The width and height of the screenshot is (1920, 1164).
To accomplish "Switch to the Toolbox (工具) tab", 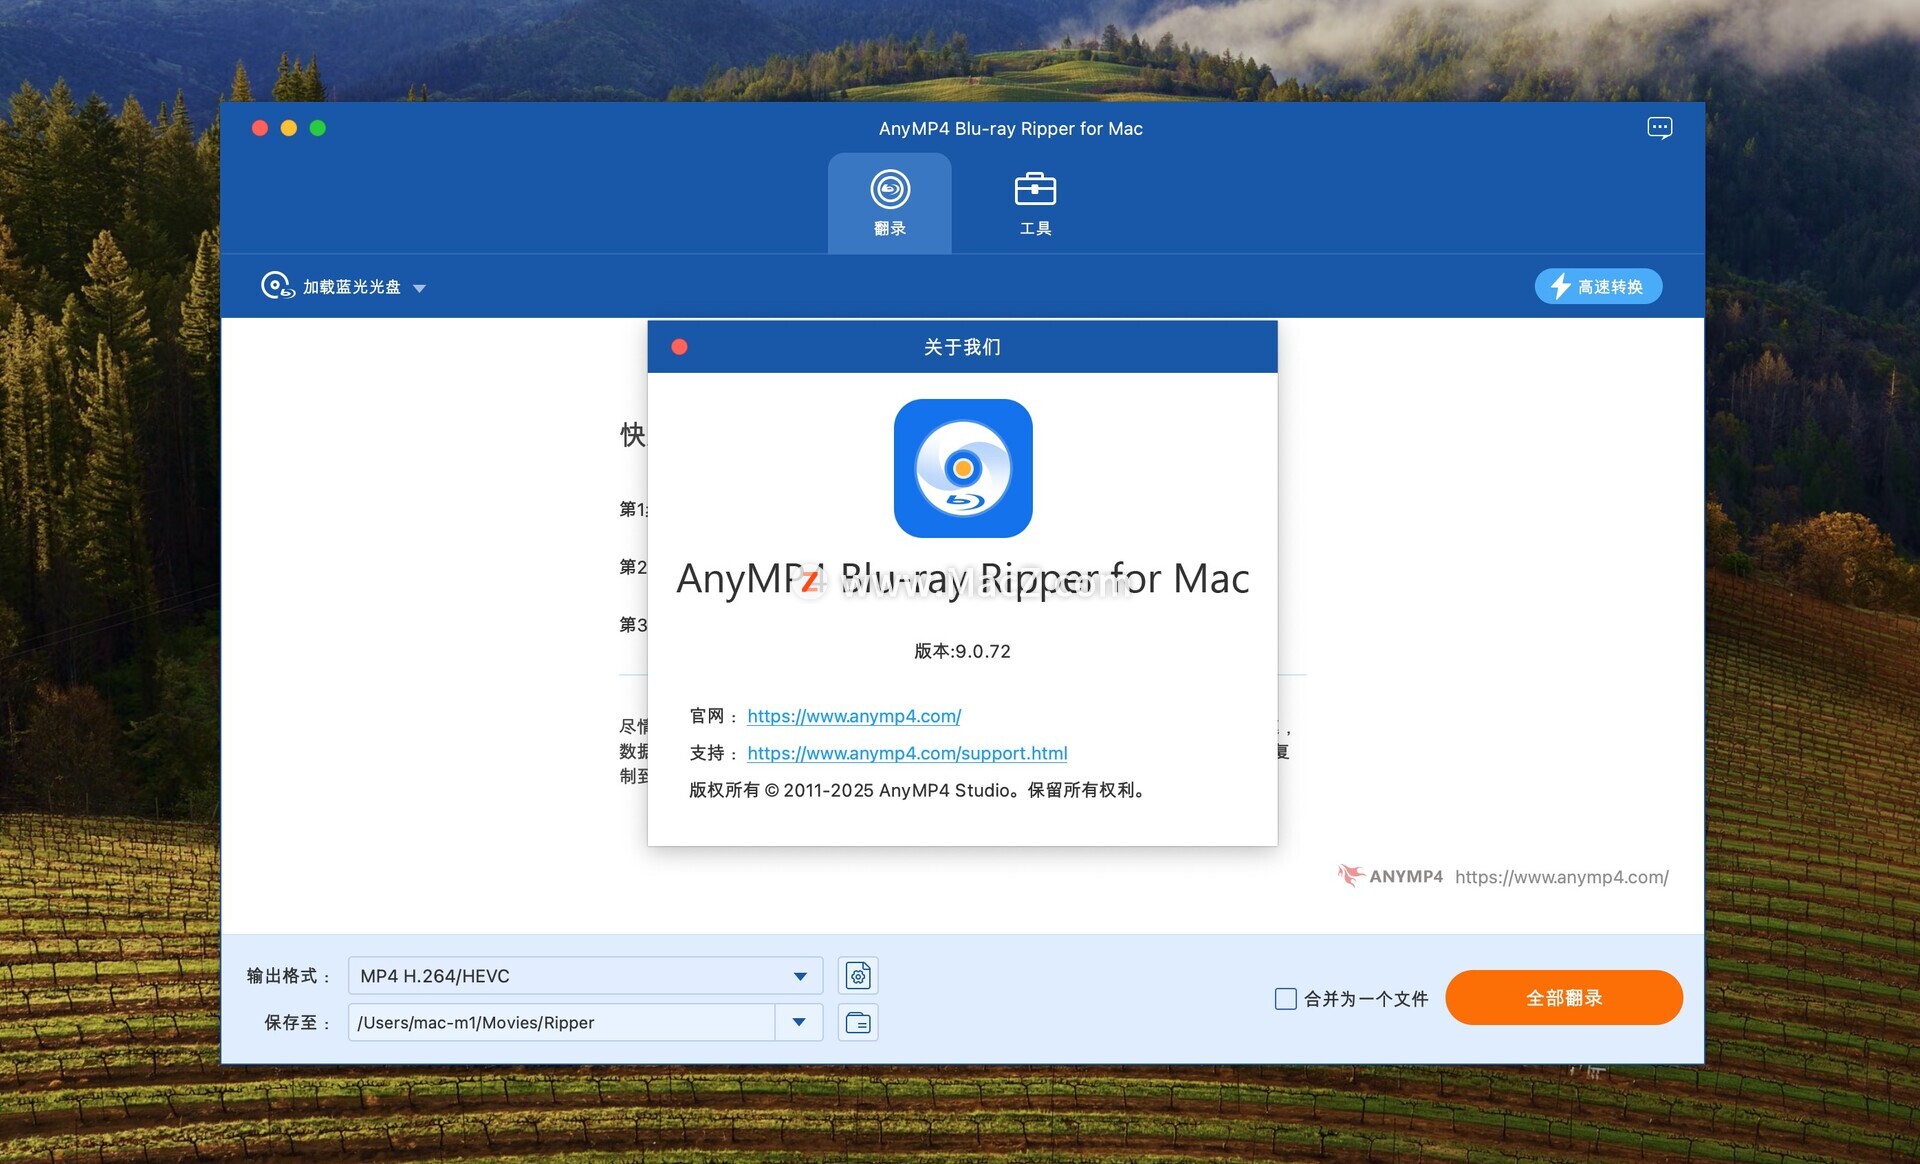I will [x=1035, y=203].
